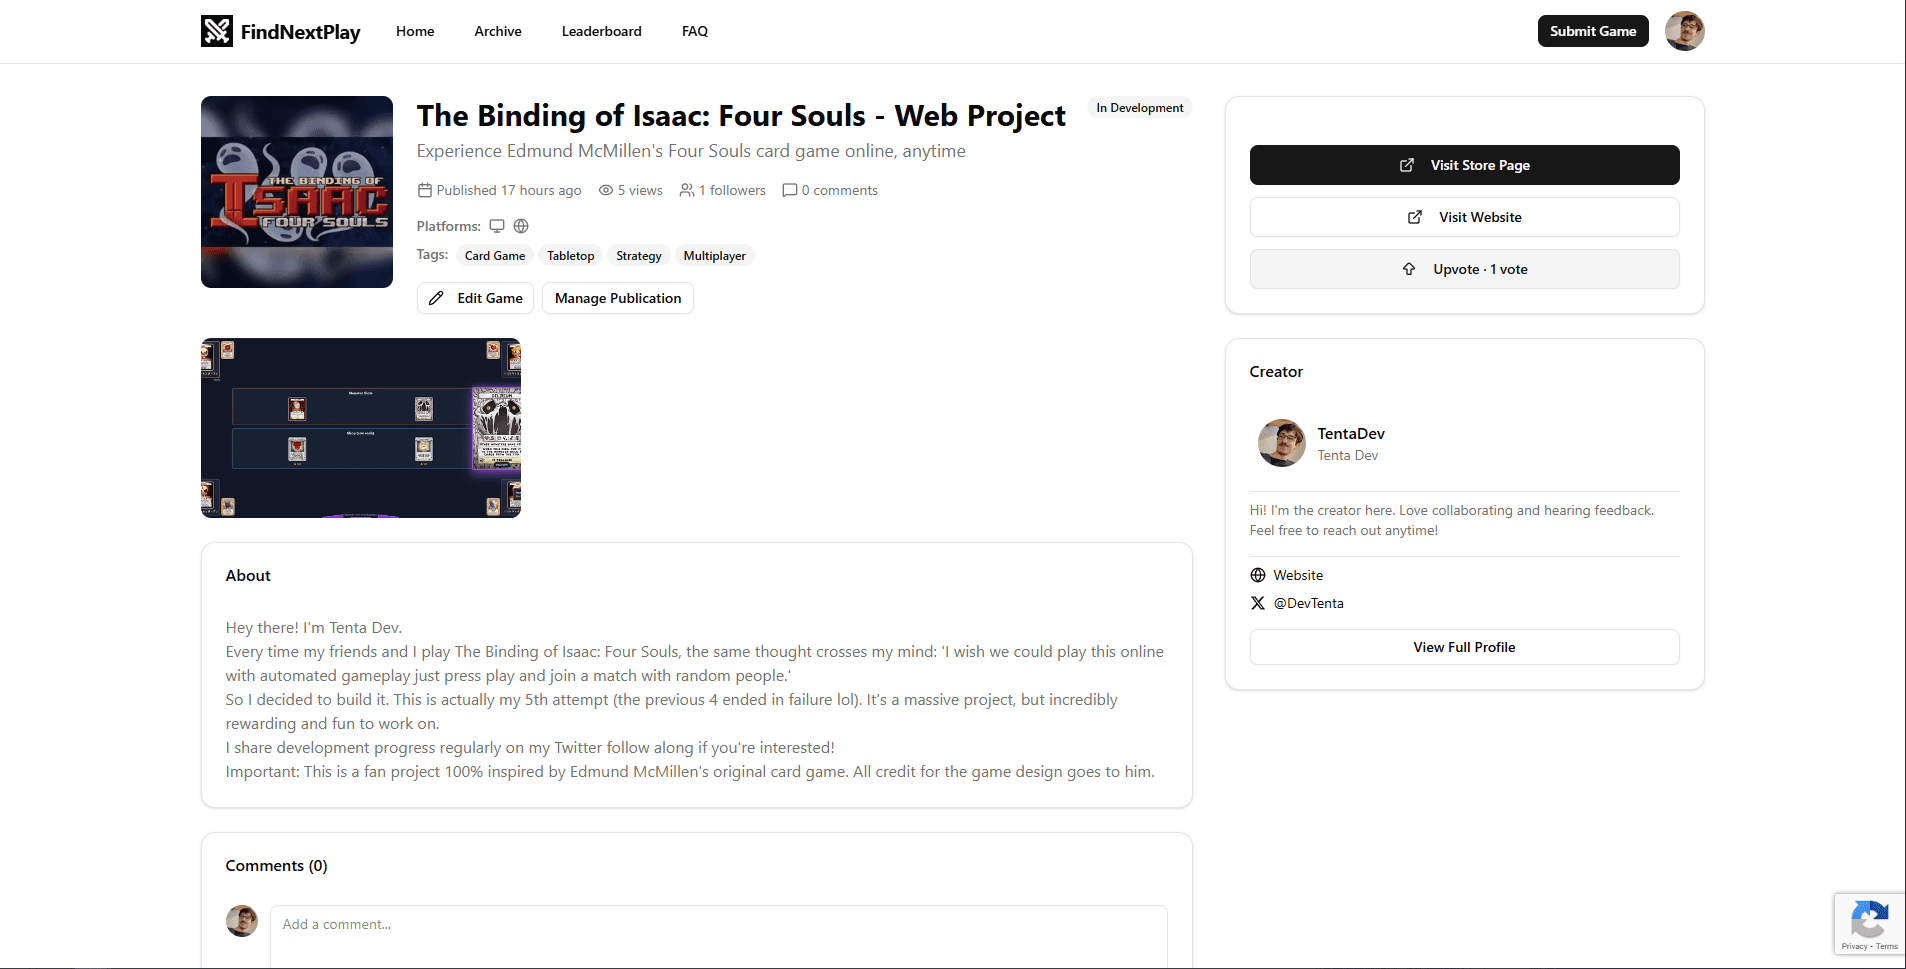1906x969 pixels.
Task: Toggle the Upvote · 1 vote button
Action: (x=1464, y=268)
